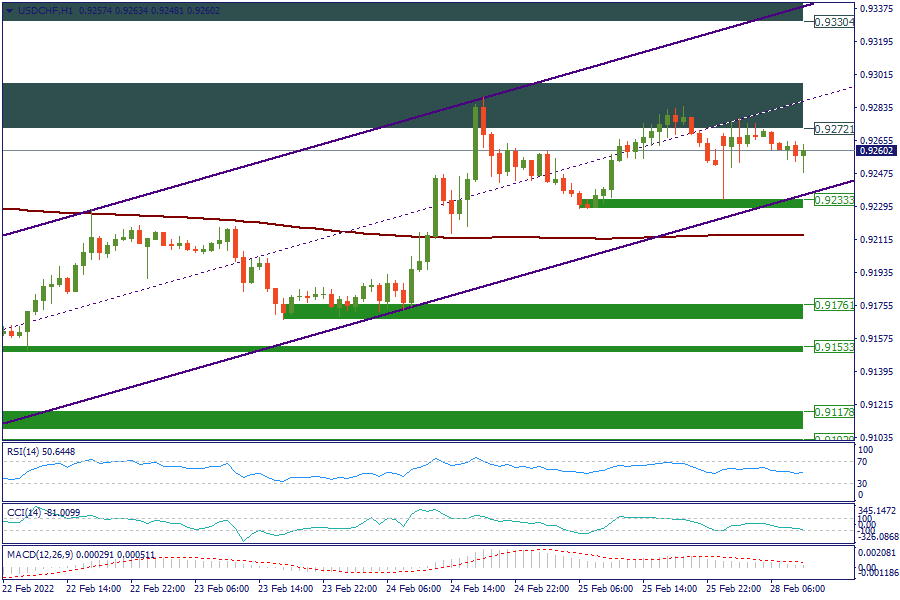Click the 22 Feb 2022 date label

(x=30, y=590)
